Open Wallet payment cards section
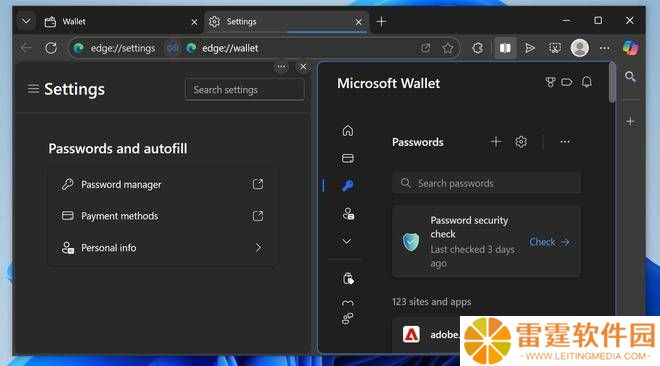The width and height of the screenshot is (660, 366). click(348, 158)
